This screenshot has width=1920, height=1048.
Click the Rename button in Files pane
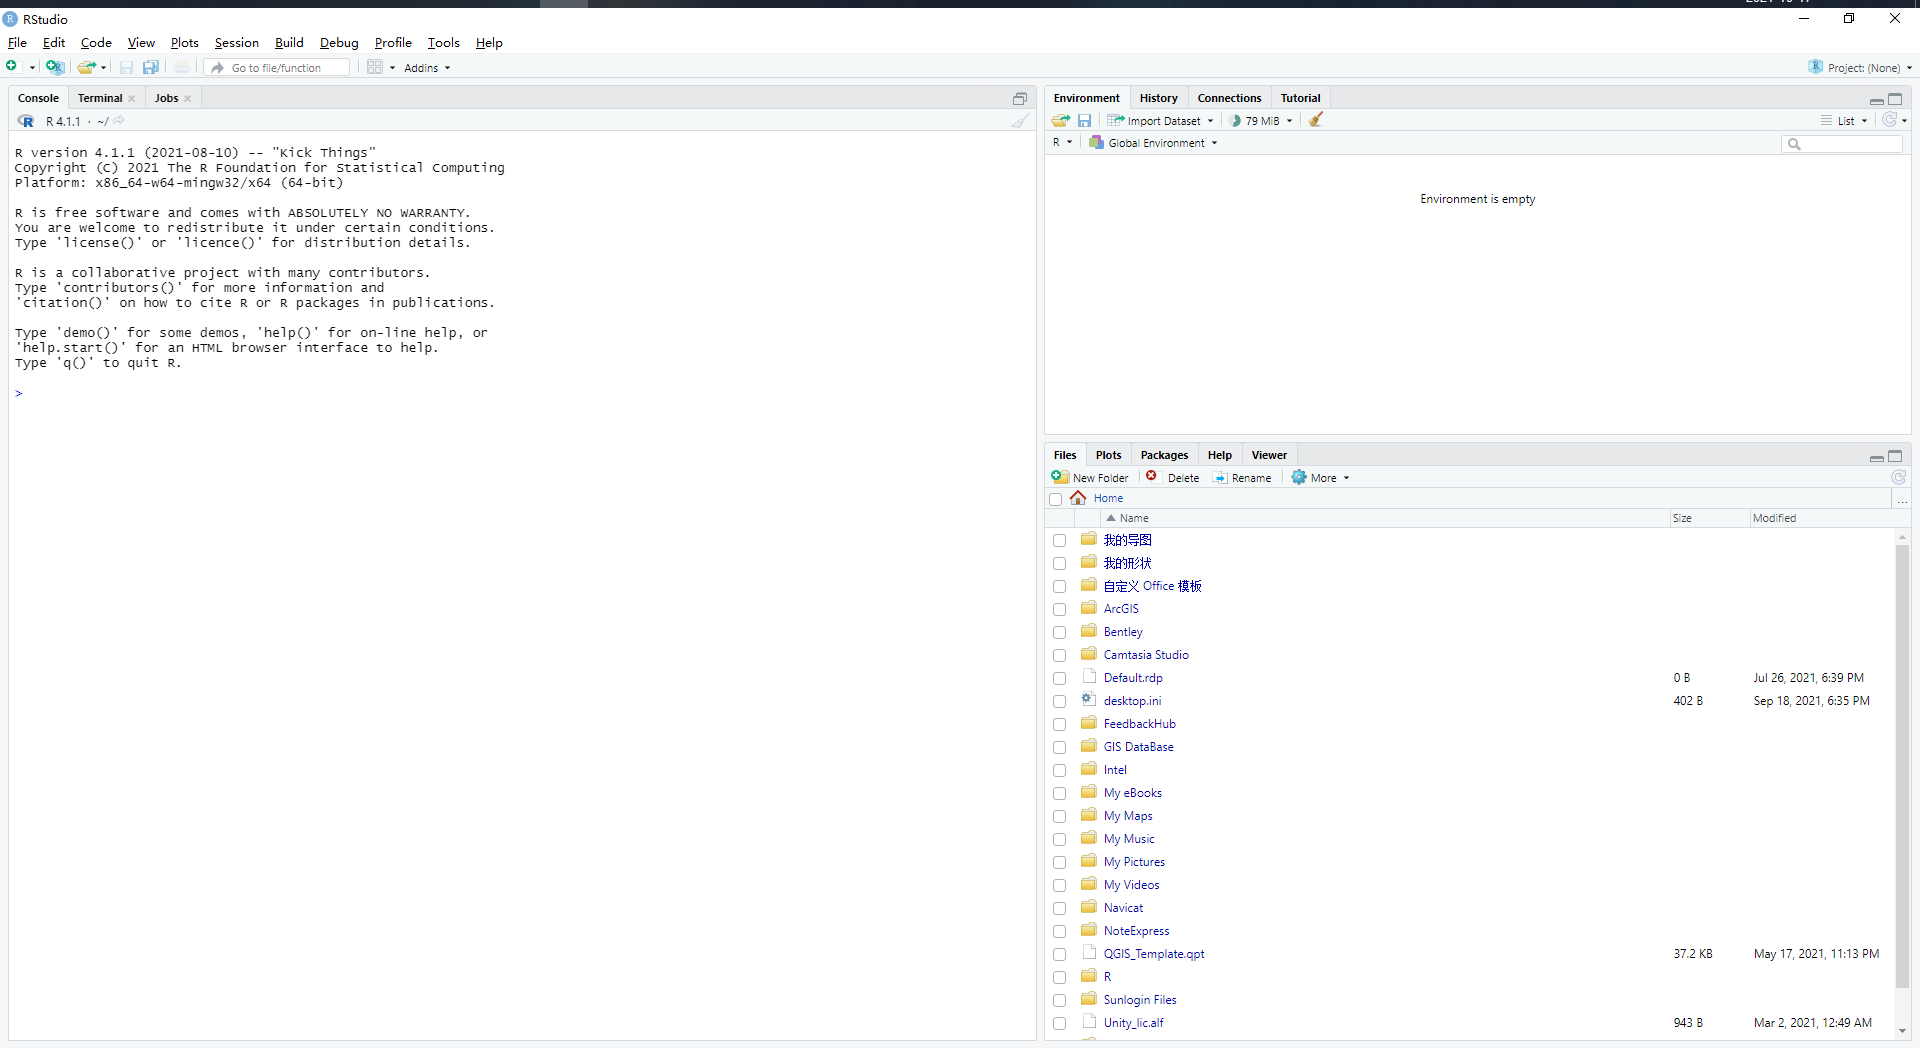pos(1243,478)
